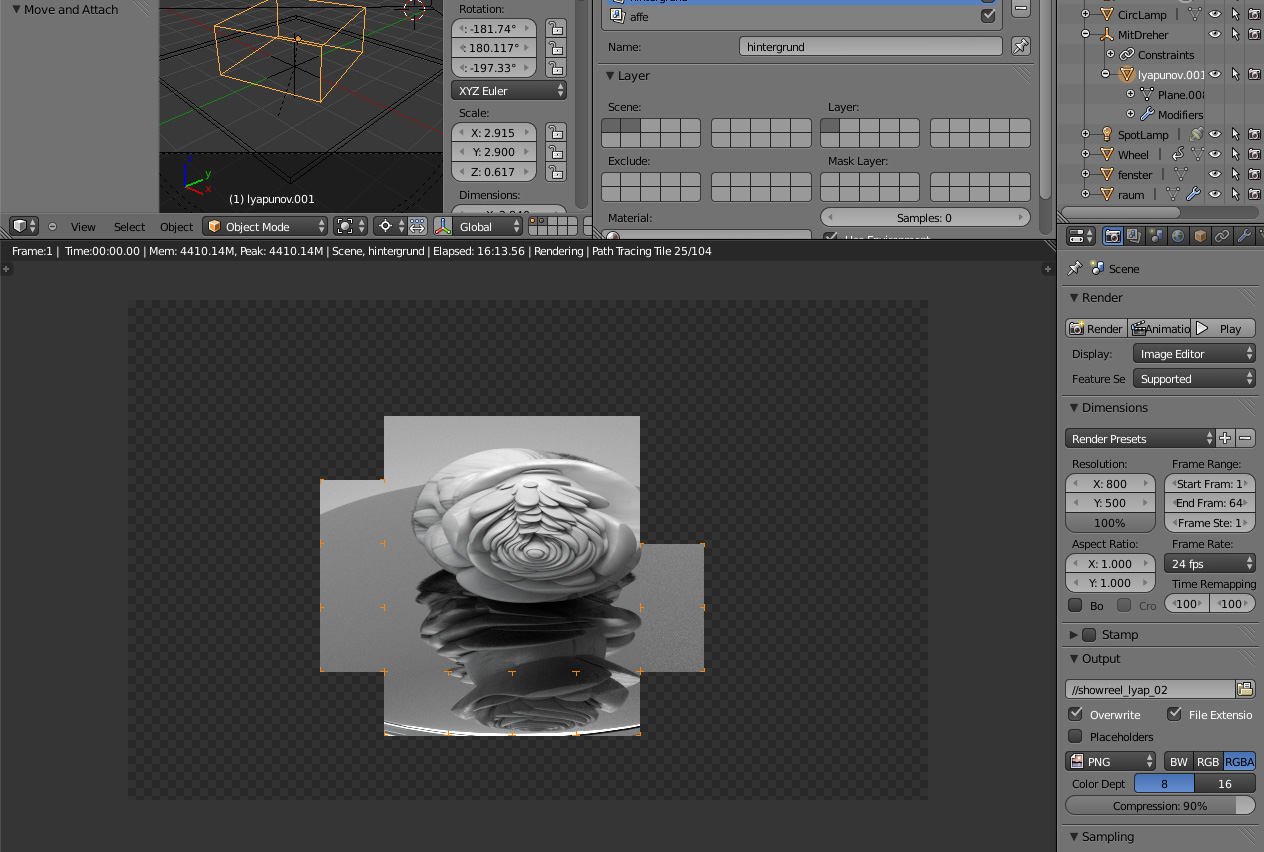Click the Play button
This screenshot has width=1264, height=852.
(x=1223, y=328)
